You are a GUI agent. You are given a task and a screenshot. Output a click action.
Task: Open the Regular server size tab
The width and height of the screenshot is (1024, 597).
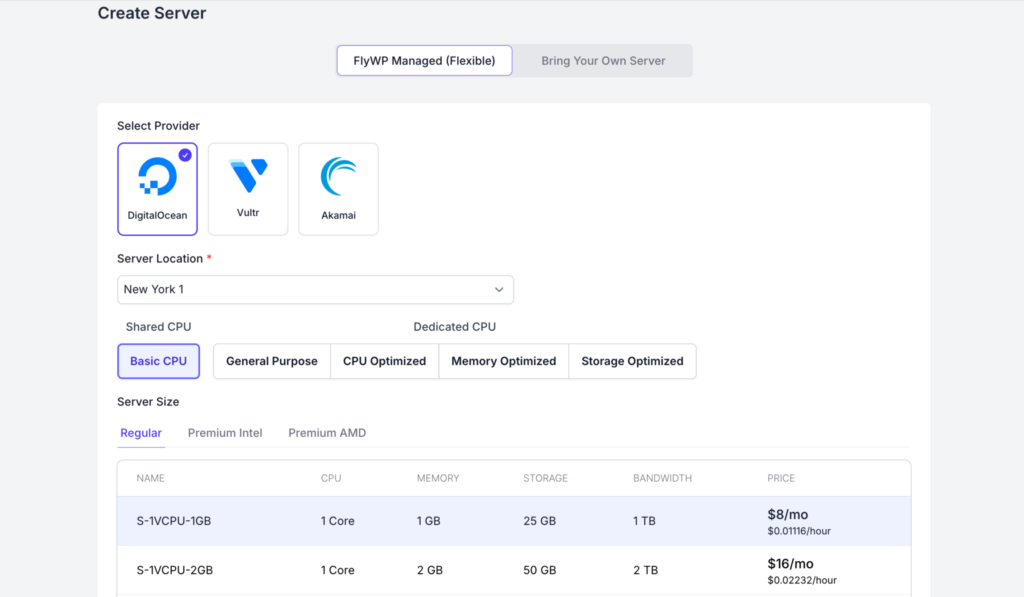coord(141,433)
